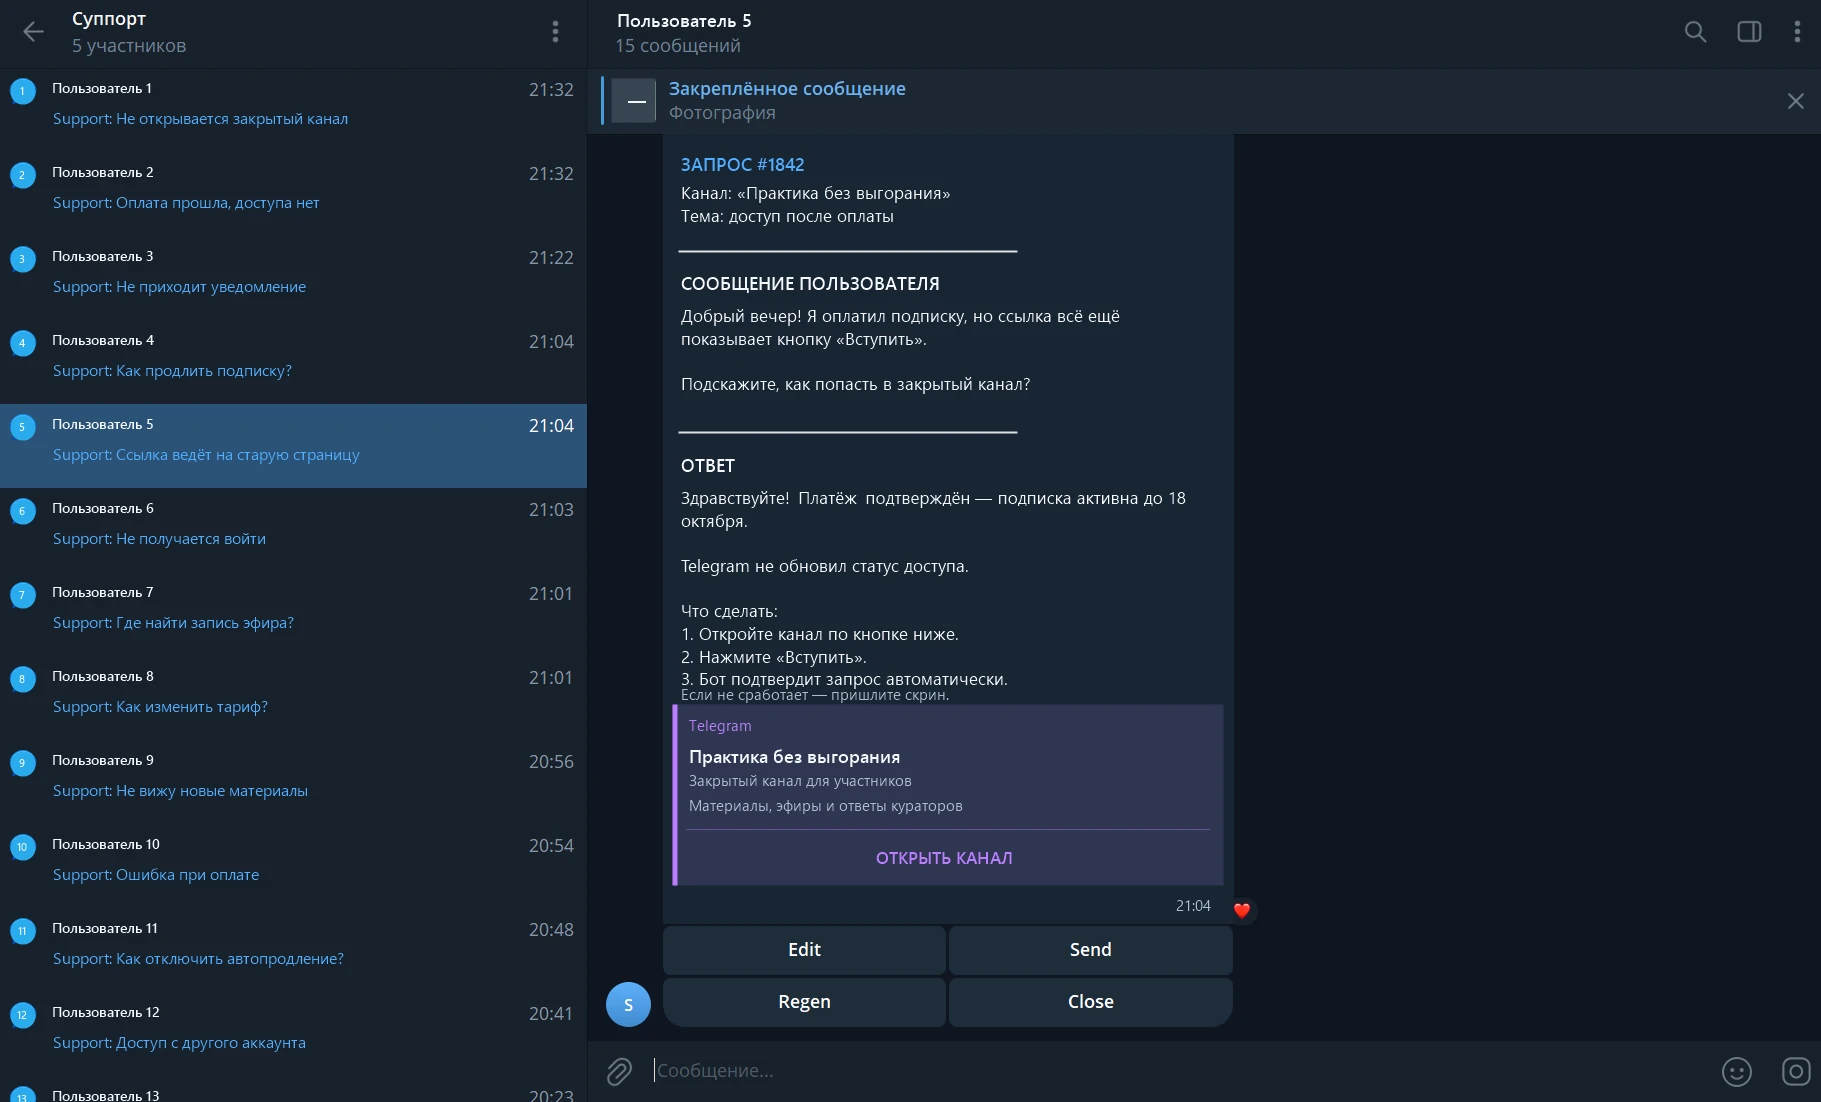Attach a file with the paperclip icon
This screenshot has height=1102, width=1821.
click(619, 1071)
